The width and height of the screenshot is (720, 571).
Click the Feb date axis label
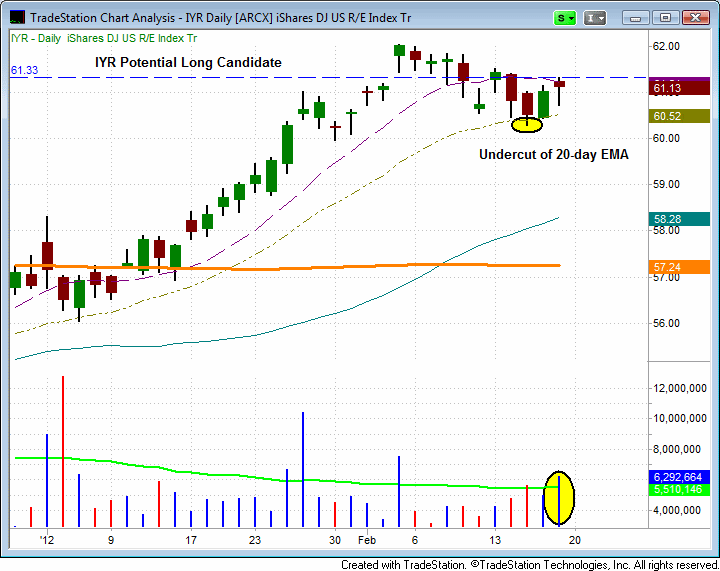(x=367, y=540)
